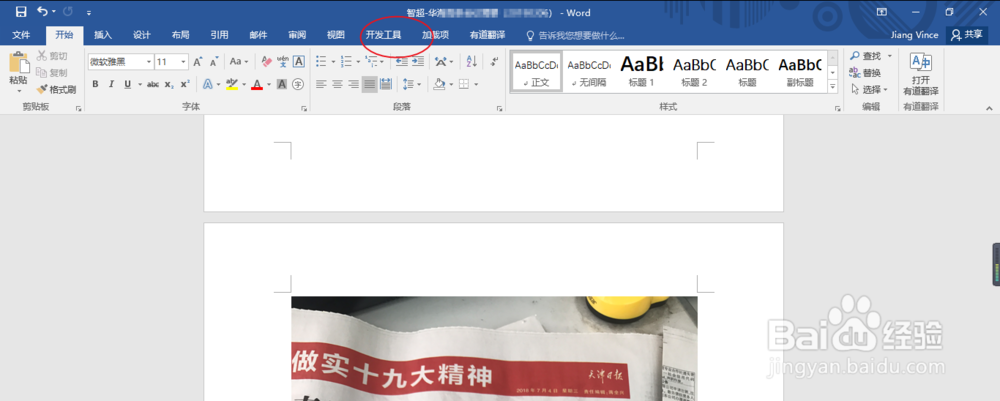Image resolution: width=1000 pixels, height=401 pixels.
Task: Apply character border with the boxed A icon
Action: click(x=298, y=62)
